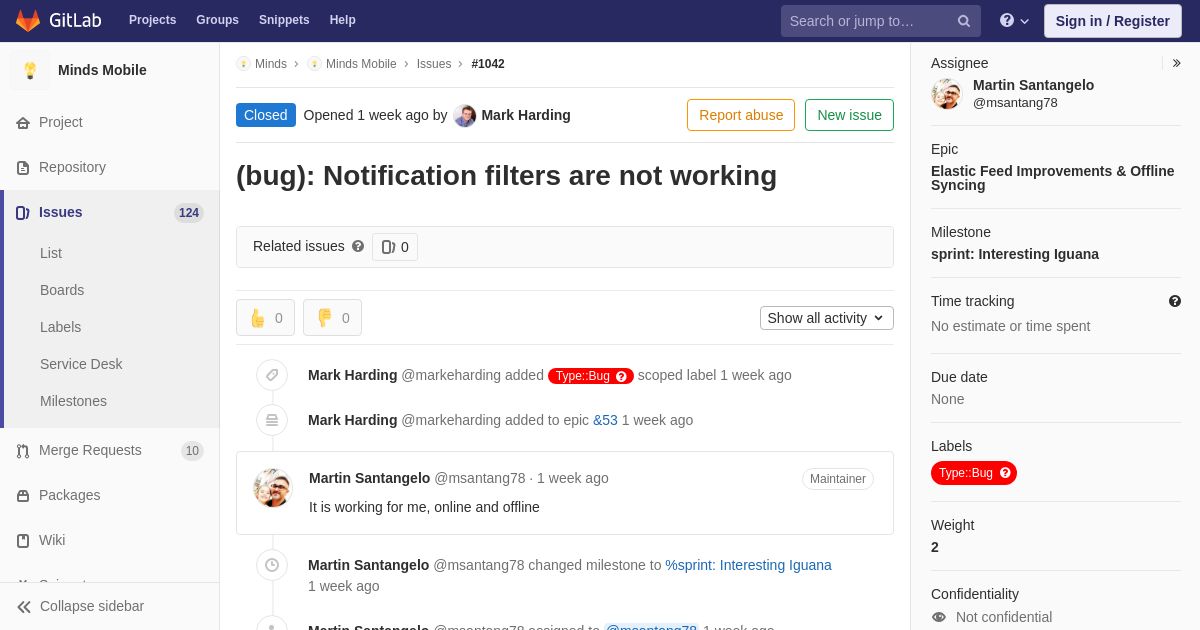Viewport: 1200px width, 630px height.
Task: Click the GitLab fox logo
Action: [x=28, y=20]
